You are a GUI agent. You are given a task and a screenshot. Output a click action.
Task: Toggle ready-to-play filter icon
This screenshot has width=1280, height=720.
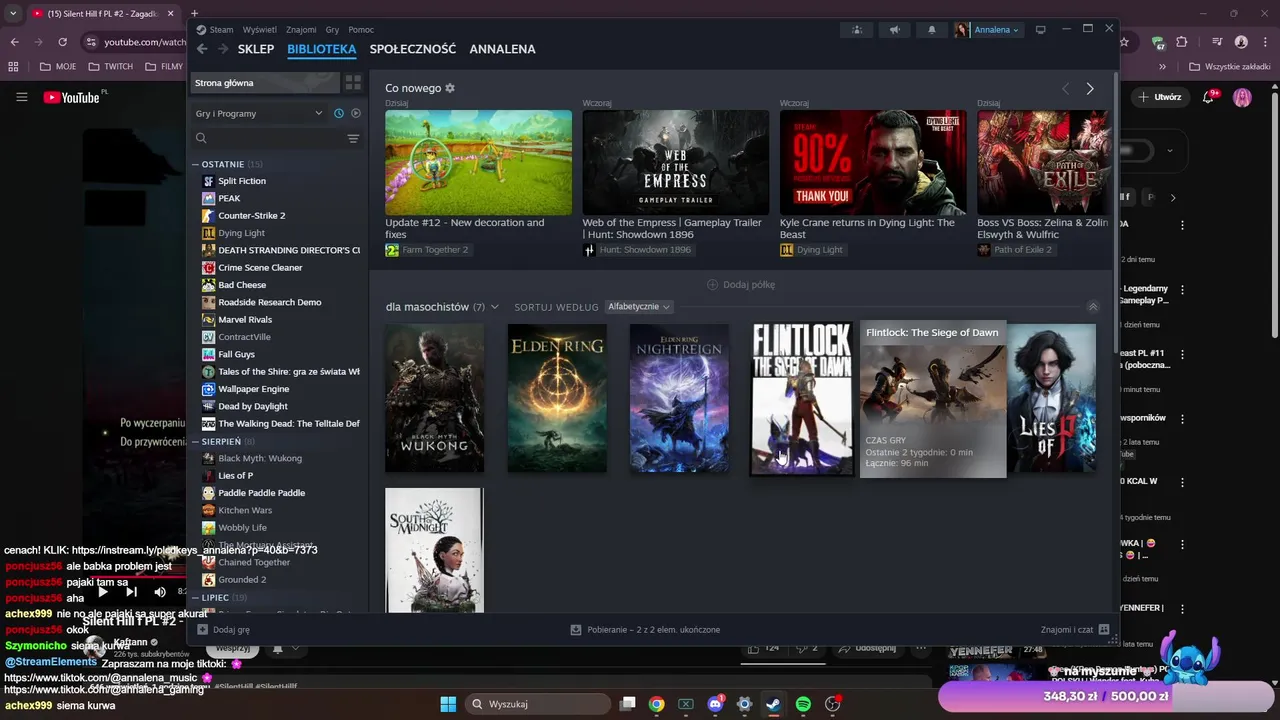[x=356, y=113]
